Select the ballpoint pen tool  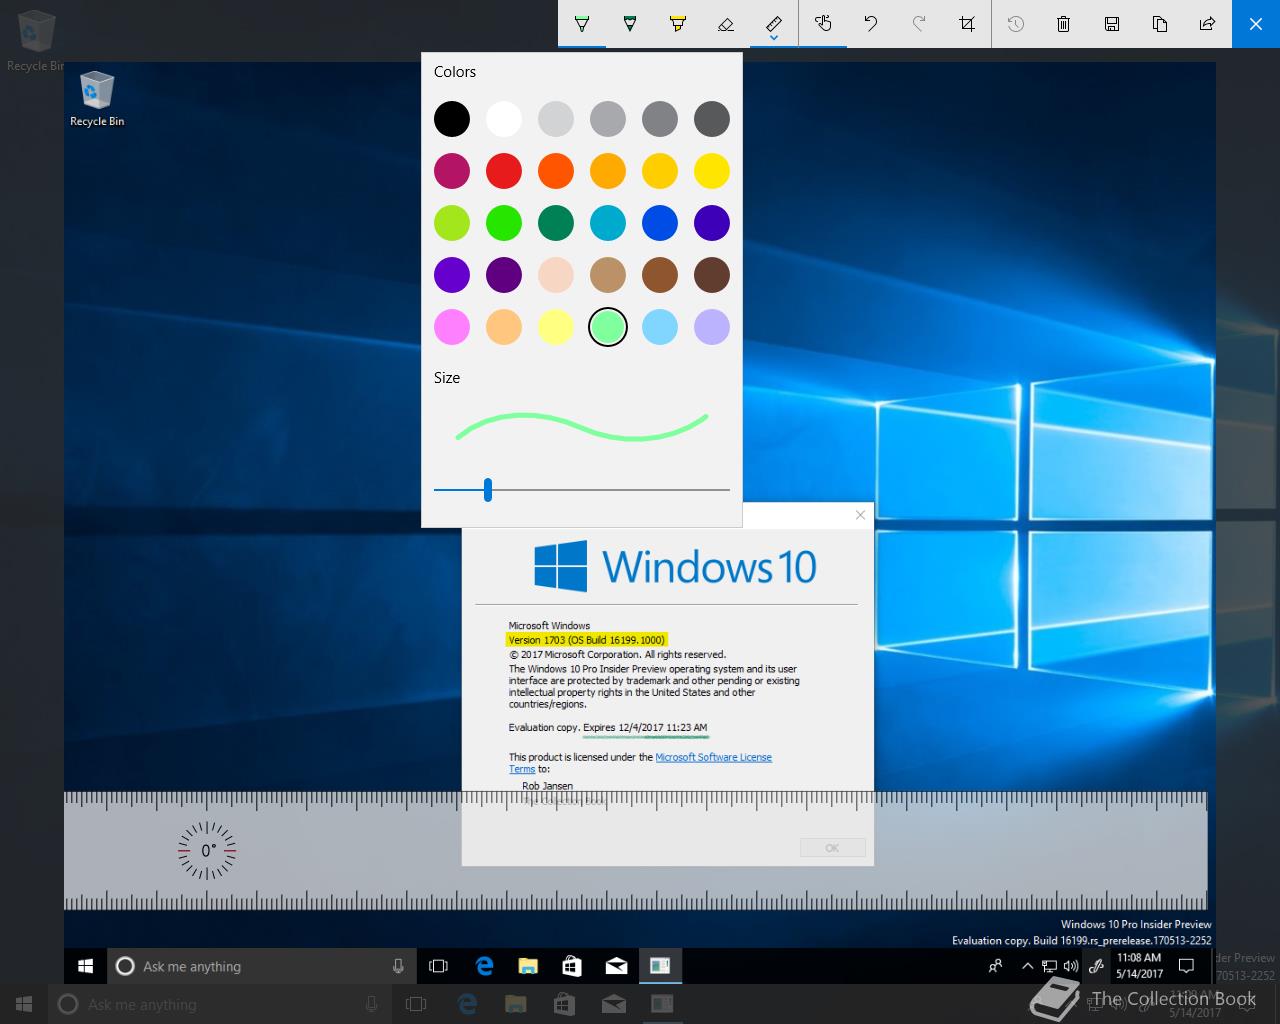(582, 24)
